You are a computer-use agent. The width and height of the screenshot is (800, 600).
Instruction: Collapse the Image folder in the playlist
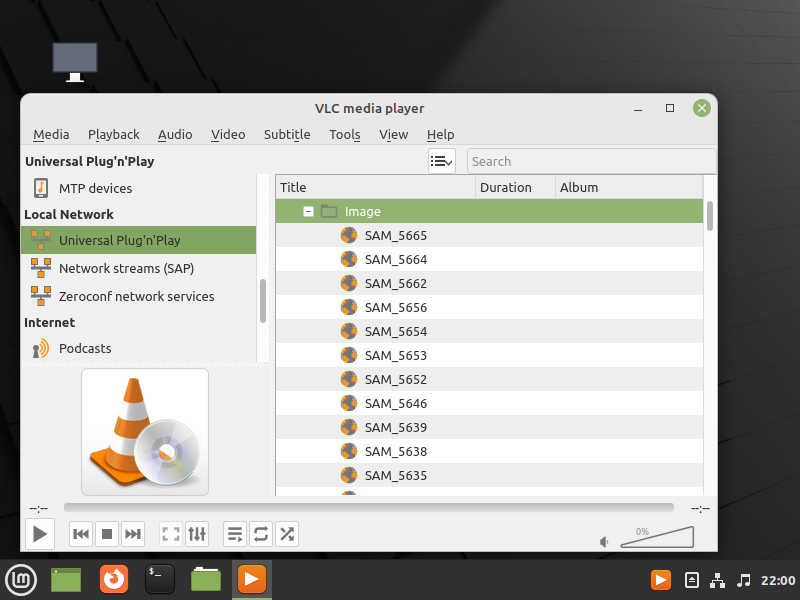tap(308, 211)
